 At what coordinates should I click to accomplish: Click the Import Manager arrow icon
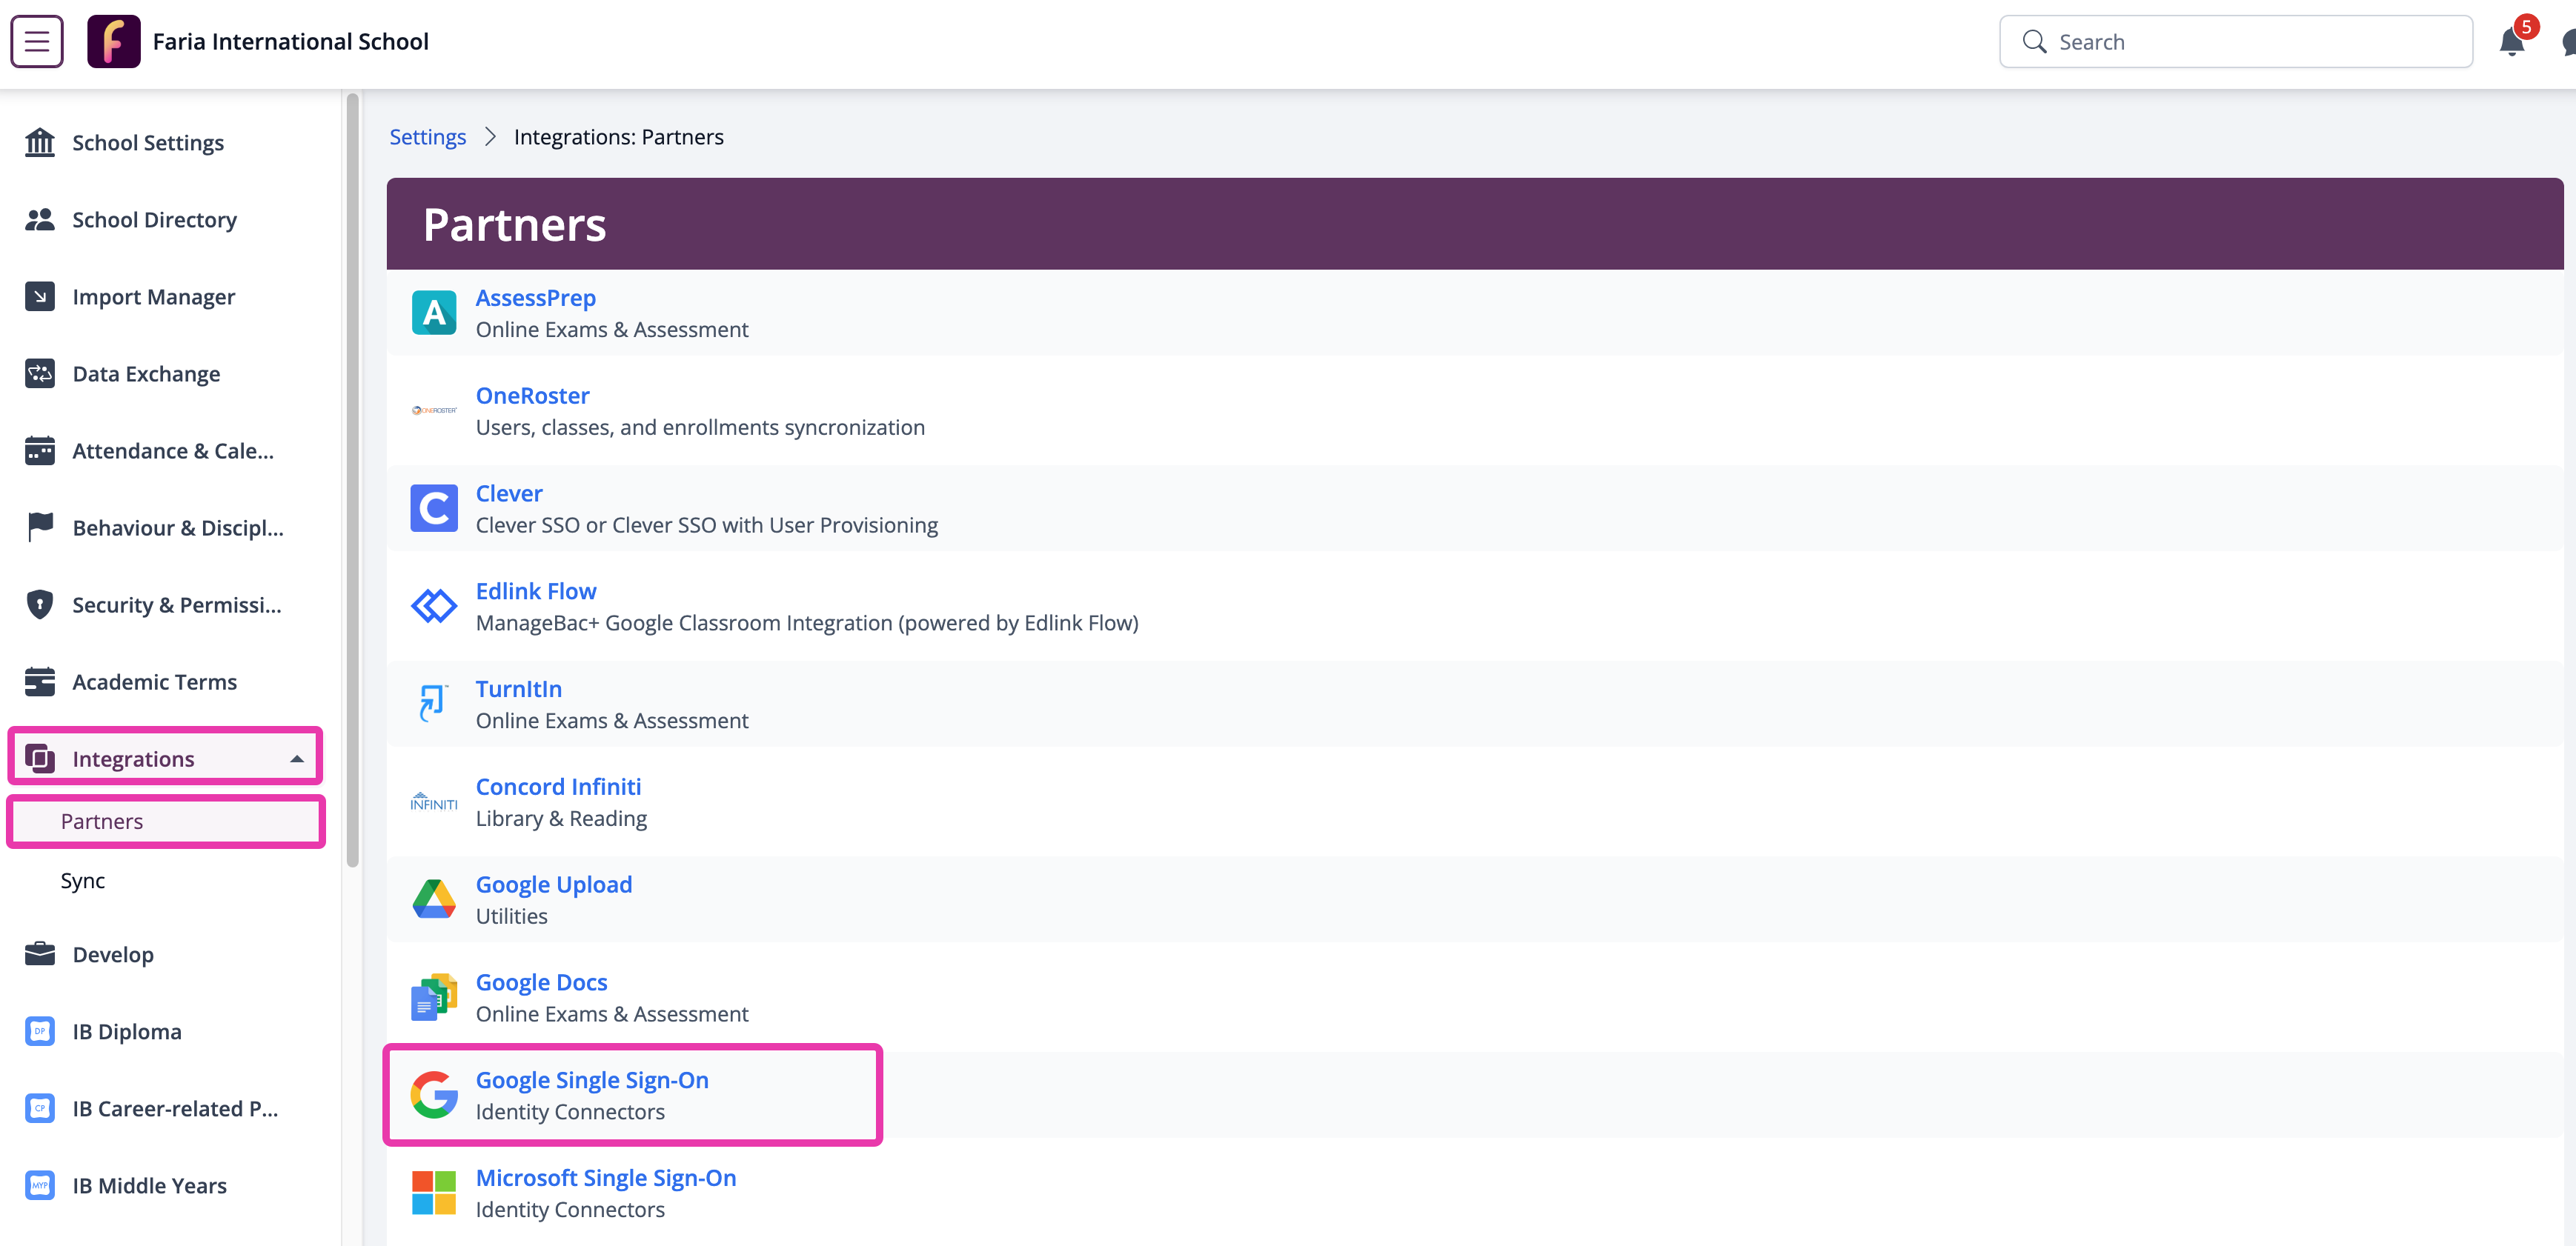click(39, 296)
